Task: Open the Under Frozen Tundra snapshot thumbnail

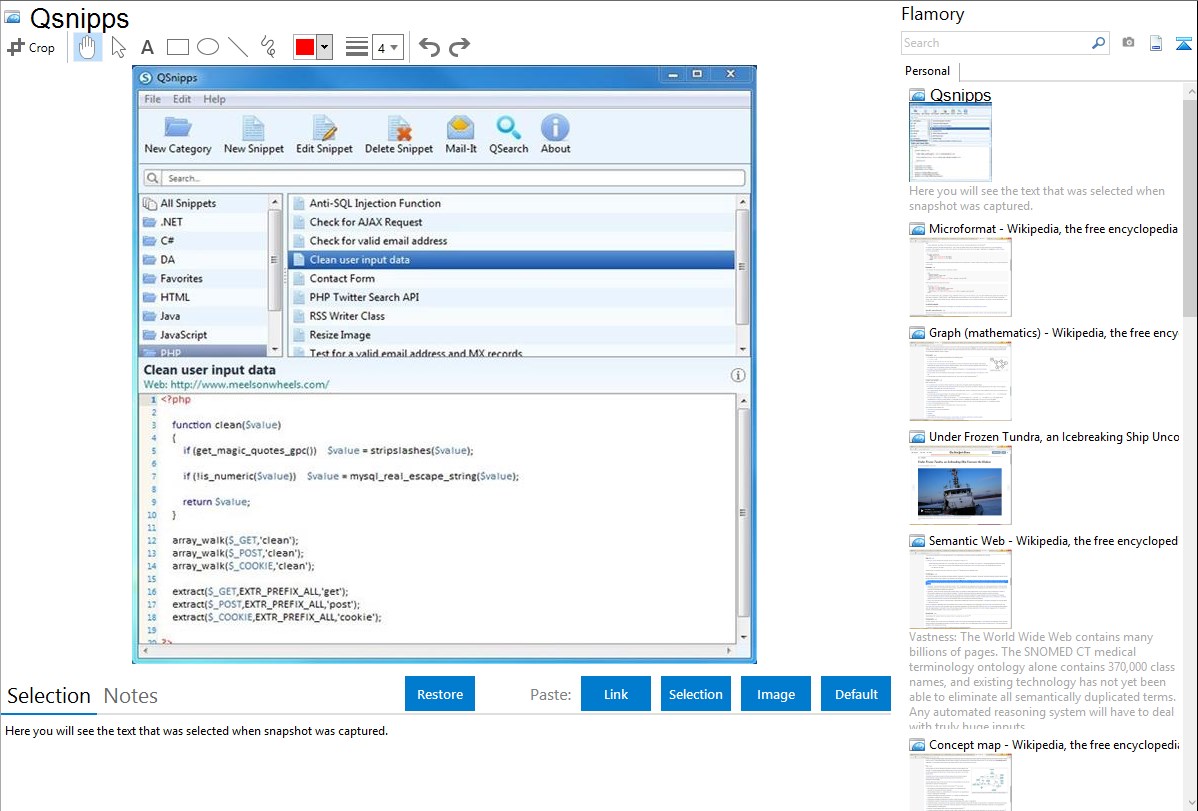Action: click(960, 485)
